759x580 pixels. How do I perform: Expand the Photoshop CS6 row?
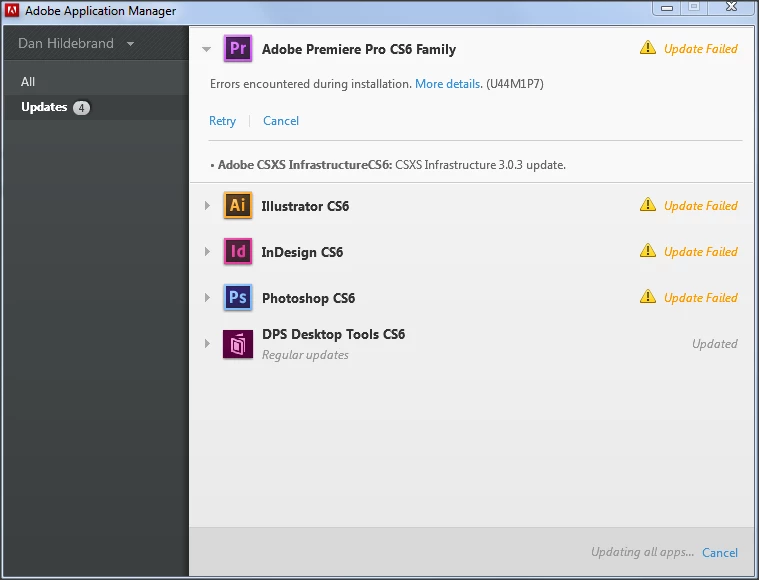coord(207,297)
